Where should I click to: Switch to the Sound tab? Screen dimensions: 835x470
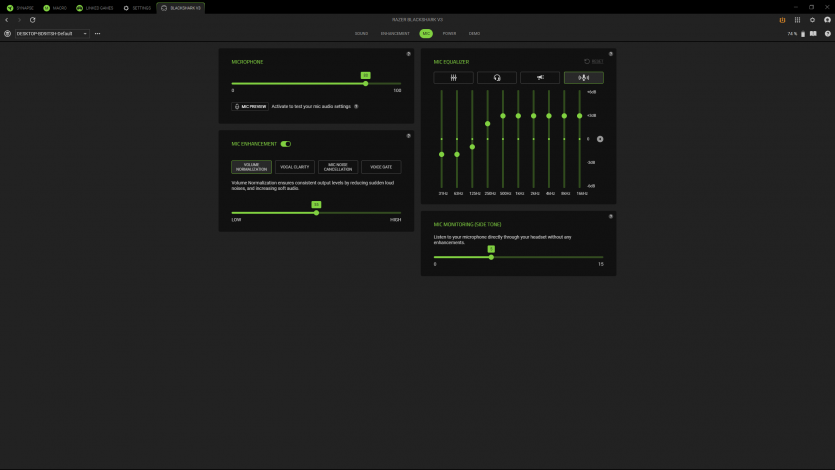tap(361, 33)
